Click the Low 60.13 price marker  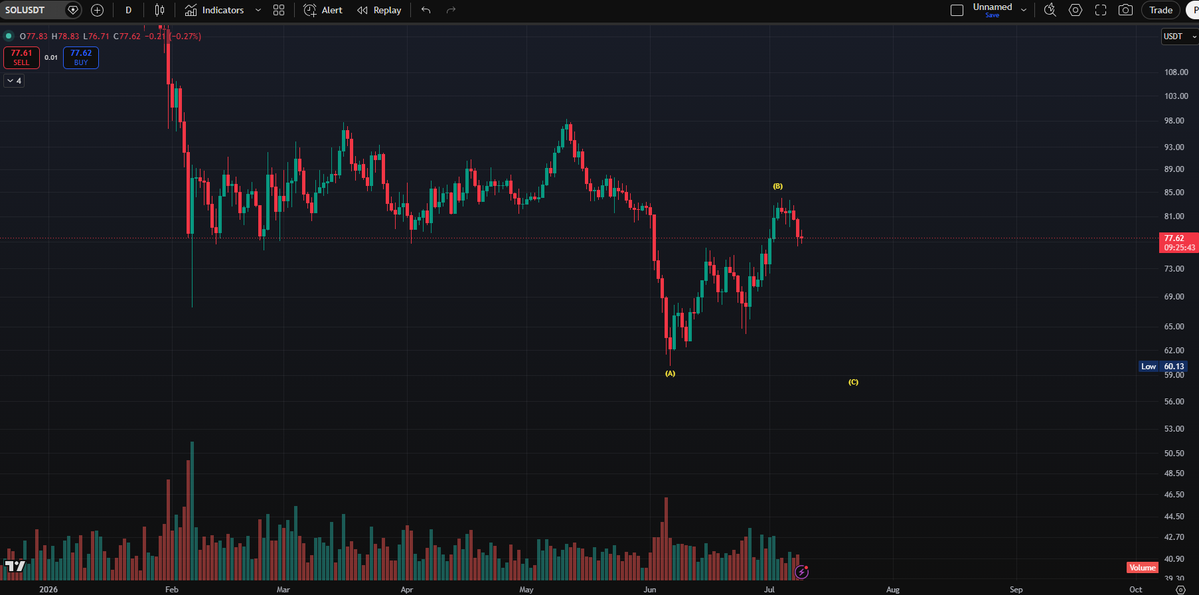pos(1164,366)
